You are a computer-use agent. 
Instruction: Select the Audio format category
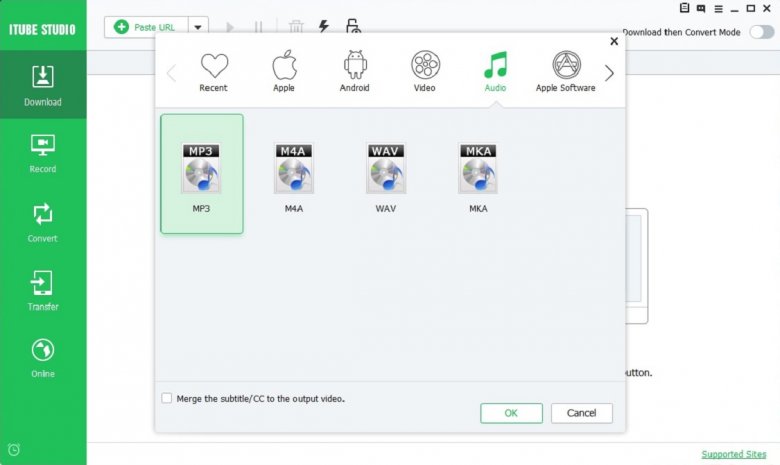pyautogui.click(x=495, y=72)
